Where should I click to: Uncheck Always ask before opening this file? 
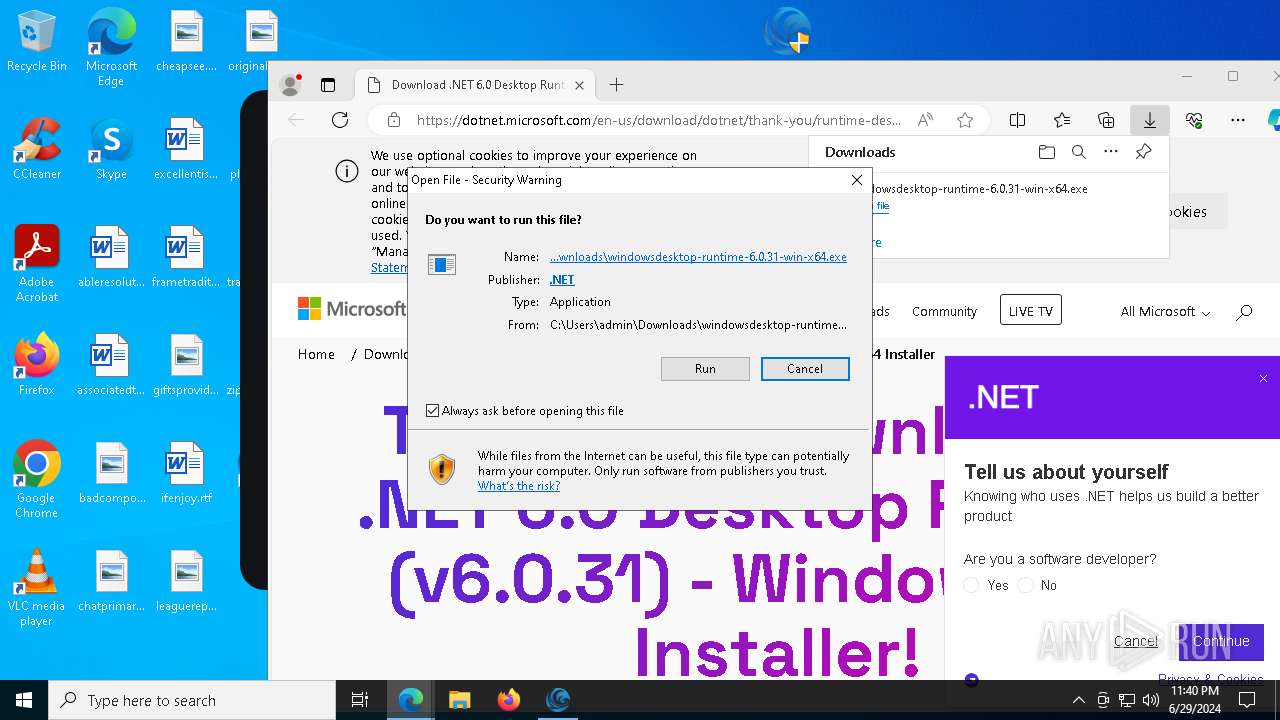(x=432, y=411)
